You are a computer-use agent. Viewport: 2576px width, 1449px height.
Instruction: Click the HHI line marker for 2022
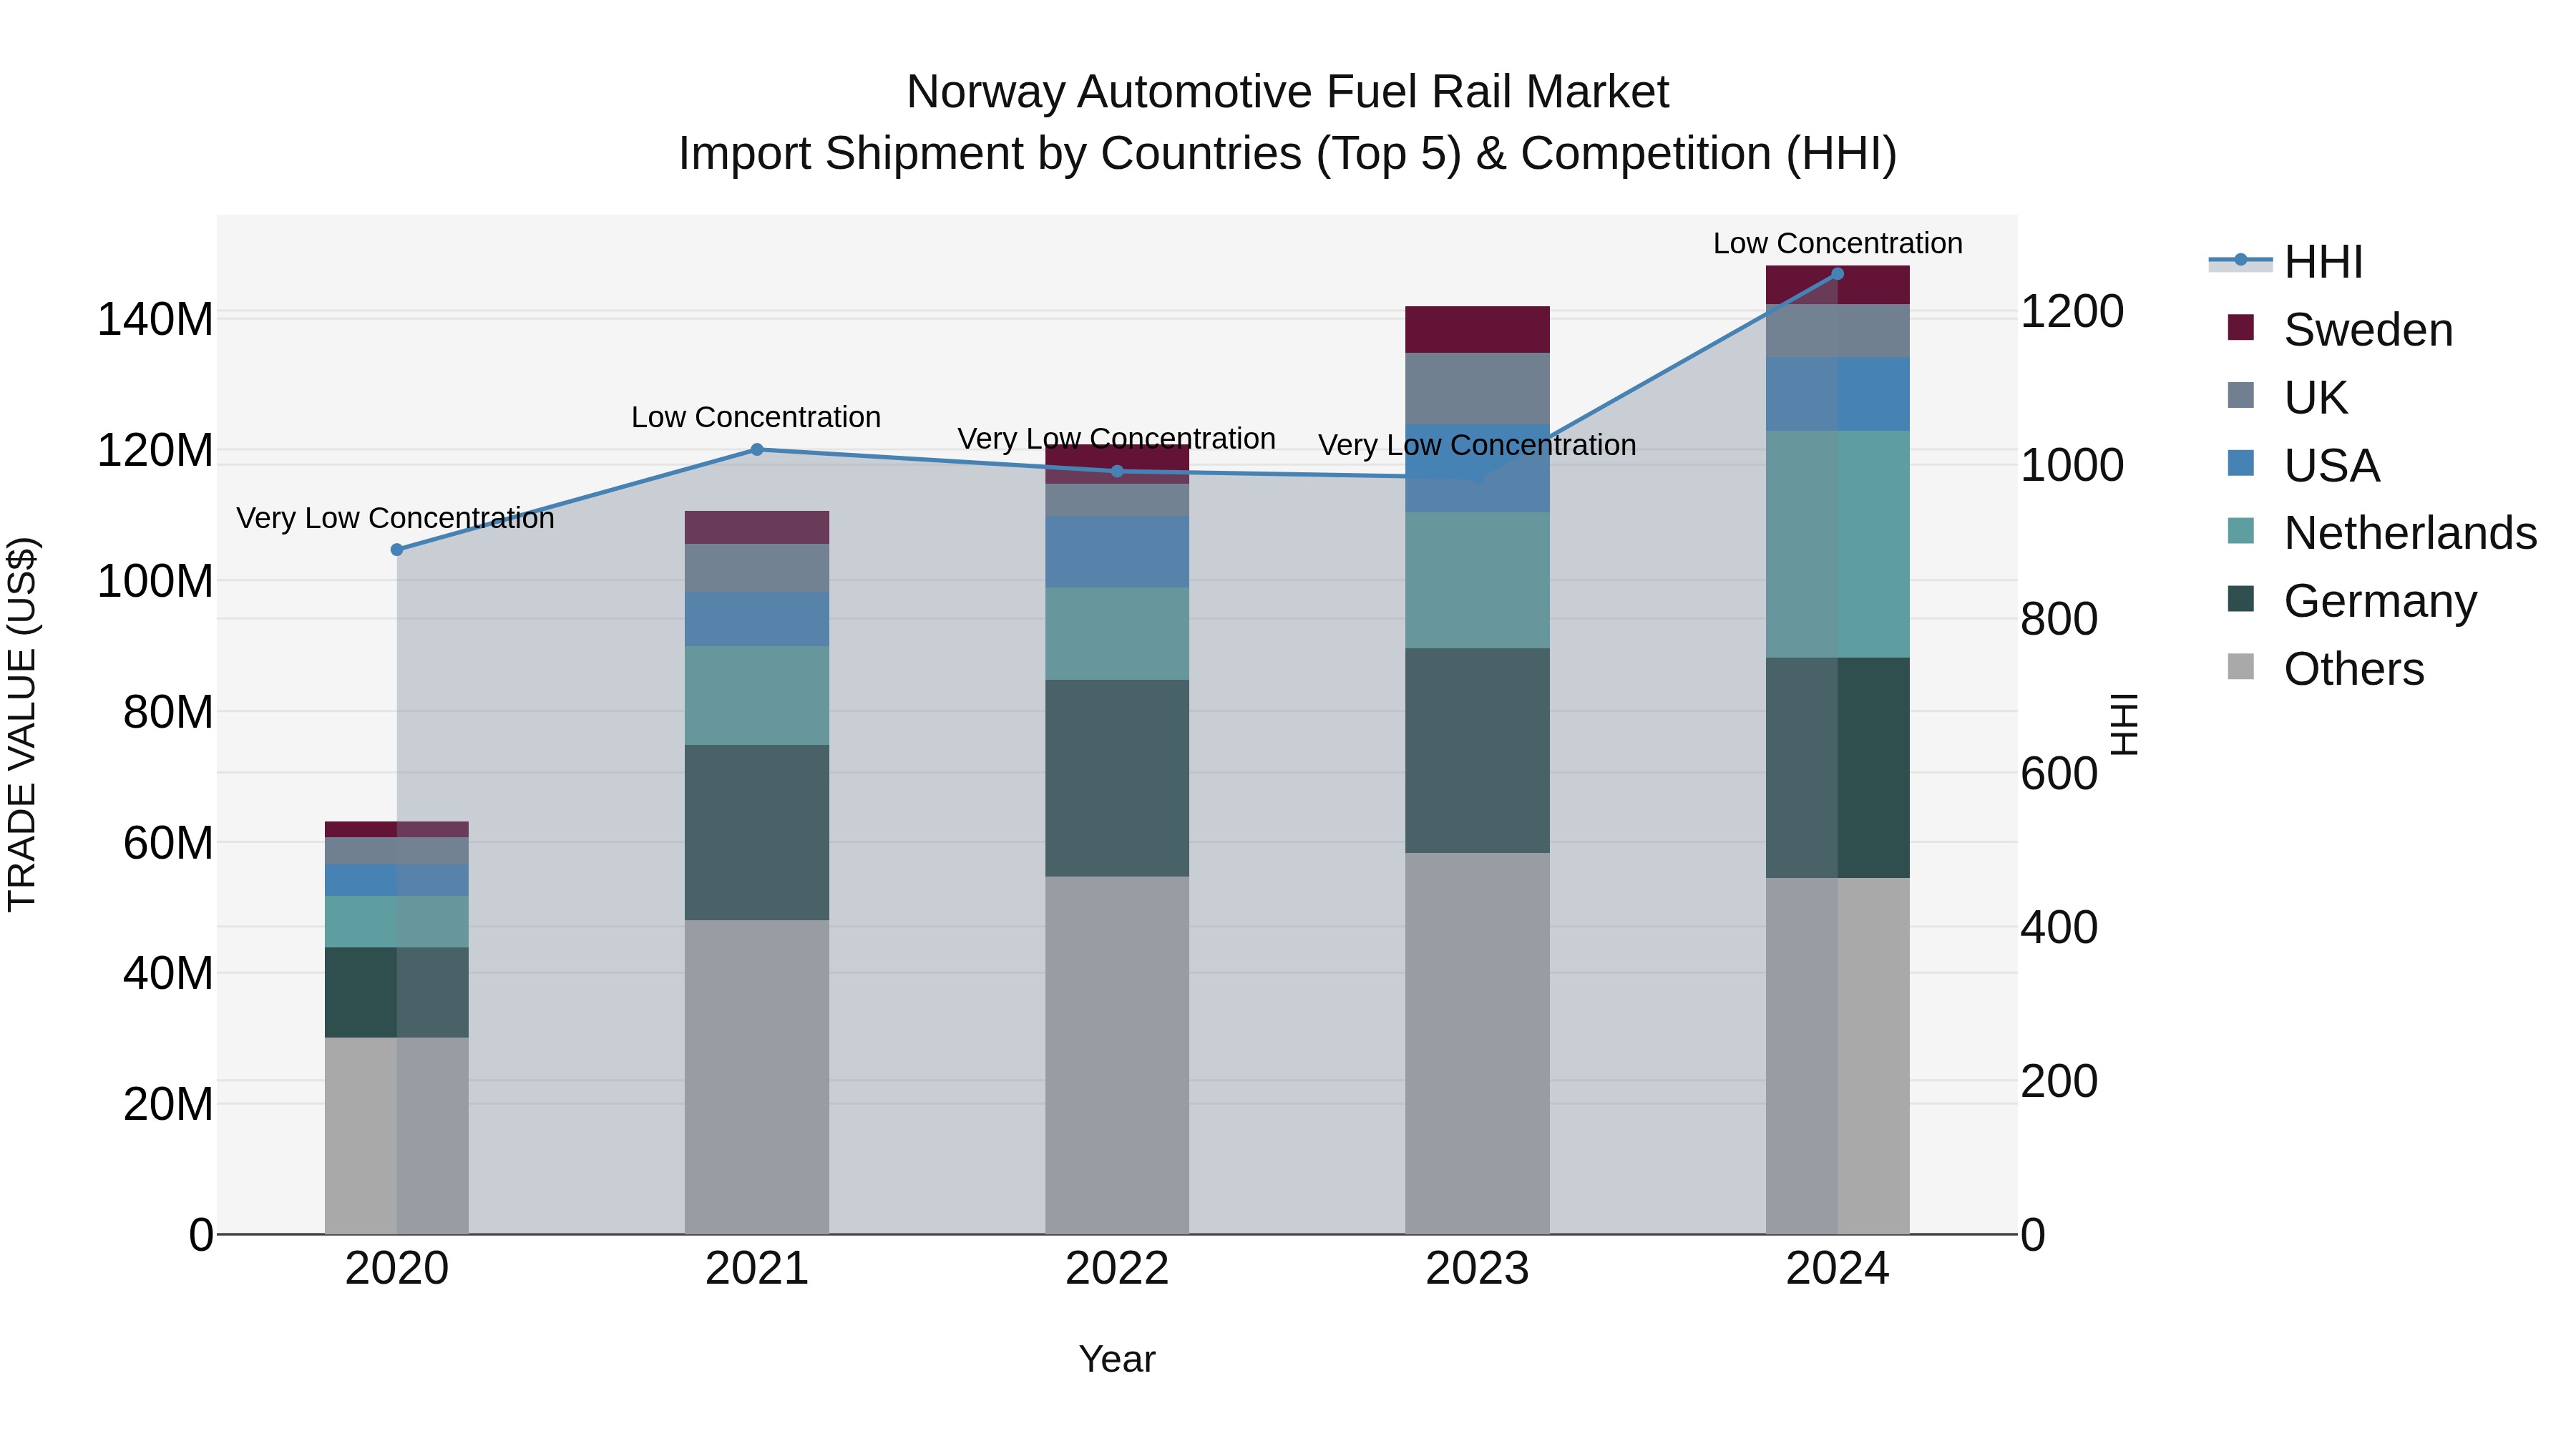pos(1117,471)
